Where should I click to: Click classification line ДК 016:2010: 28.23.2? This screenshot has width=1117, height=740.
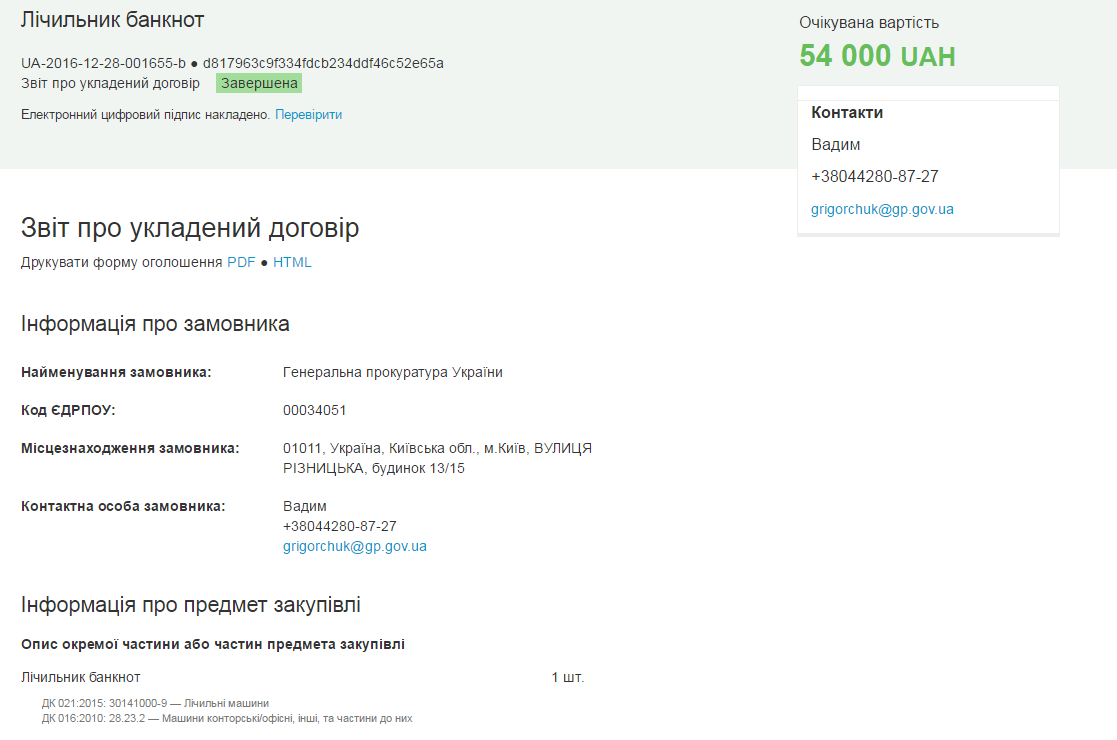(x=227, y=719)
